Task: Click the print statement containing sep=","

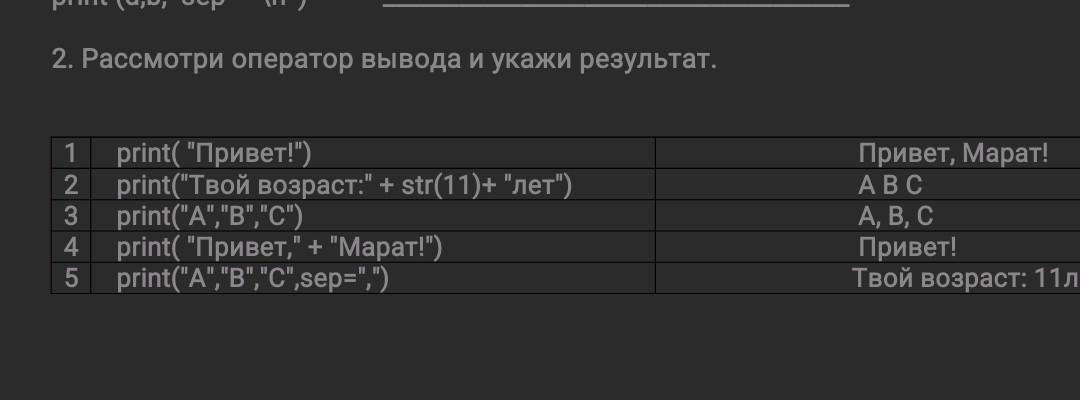Action: pos(252,278)
